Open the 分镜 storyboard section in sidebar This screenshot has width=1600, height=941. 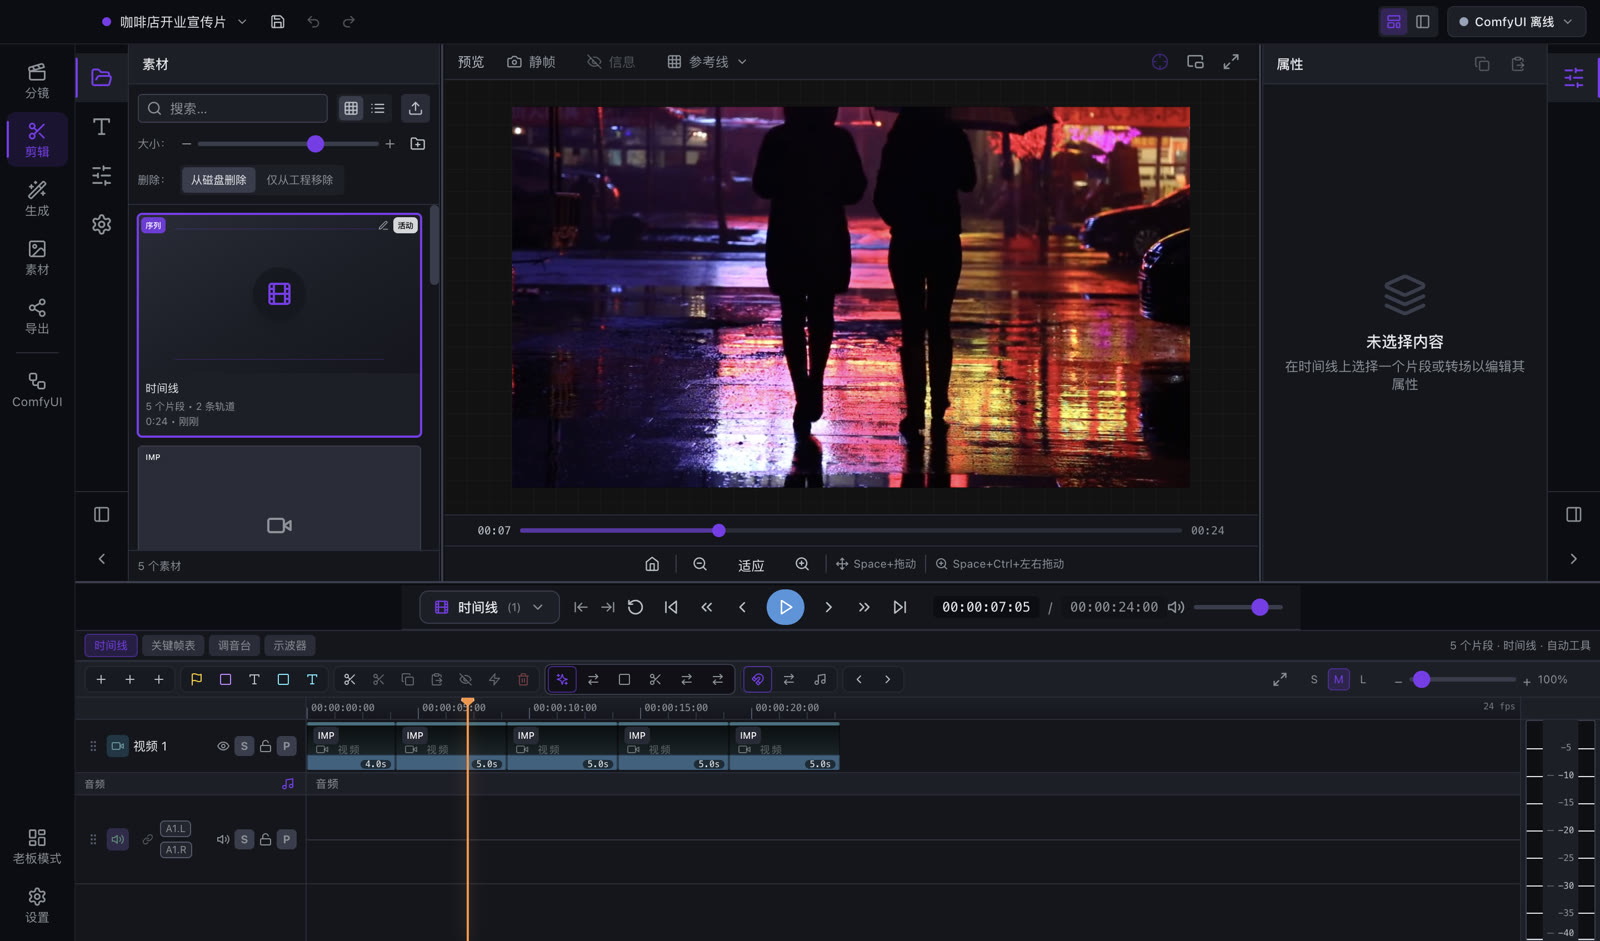coord(37,80)
